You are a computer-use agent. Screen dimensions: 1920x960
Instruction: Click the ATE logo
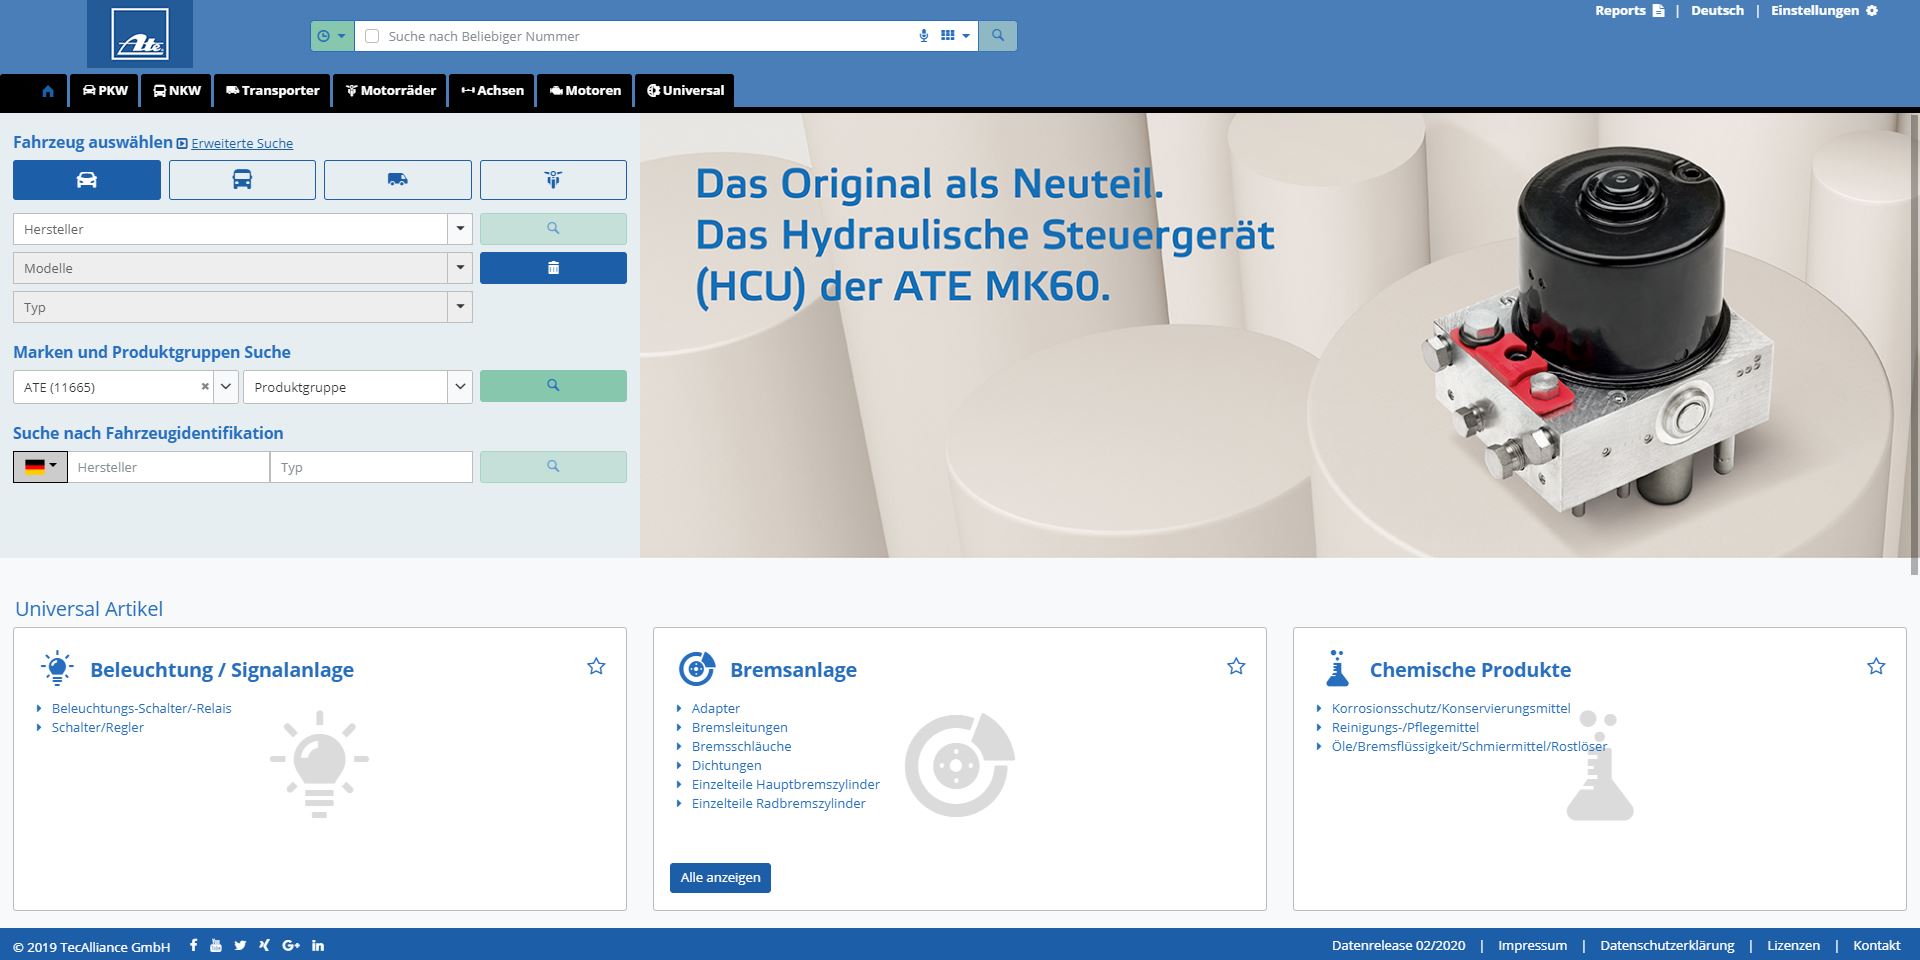click(140, 34)
